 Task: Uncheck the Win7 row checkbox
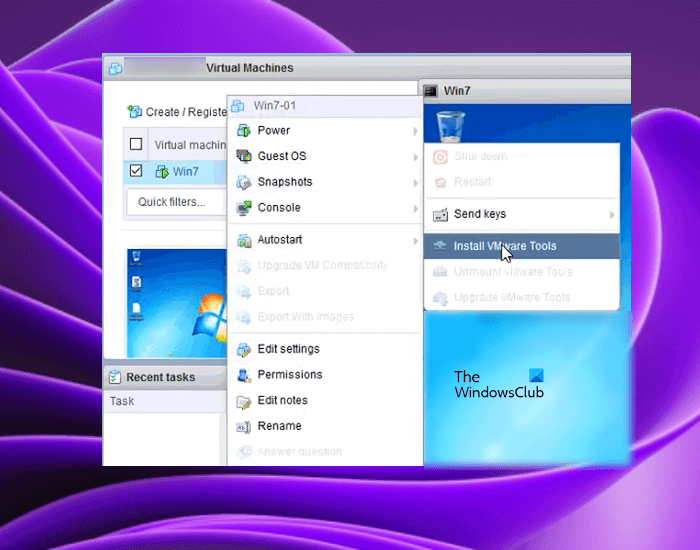(136, 171)
